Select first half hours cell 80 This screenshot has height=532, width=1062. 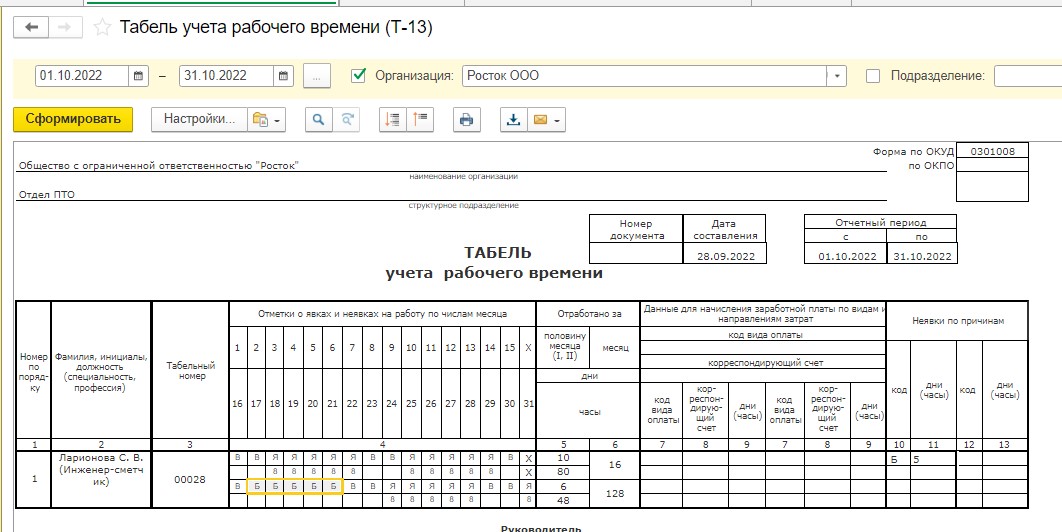click(563, 472)
